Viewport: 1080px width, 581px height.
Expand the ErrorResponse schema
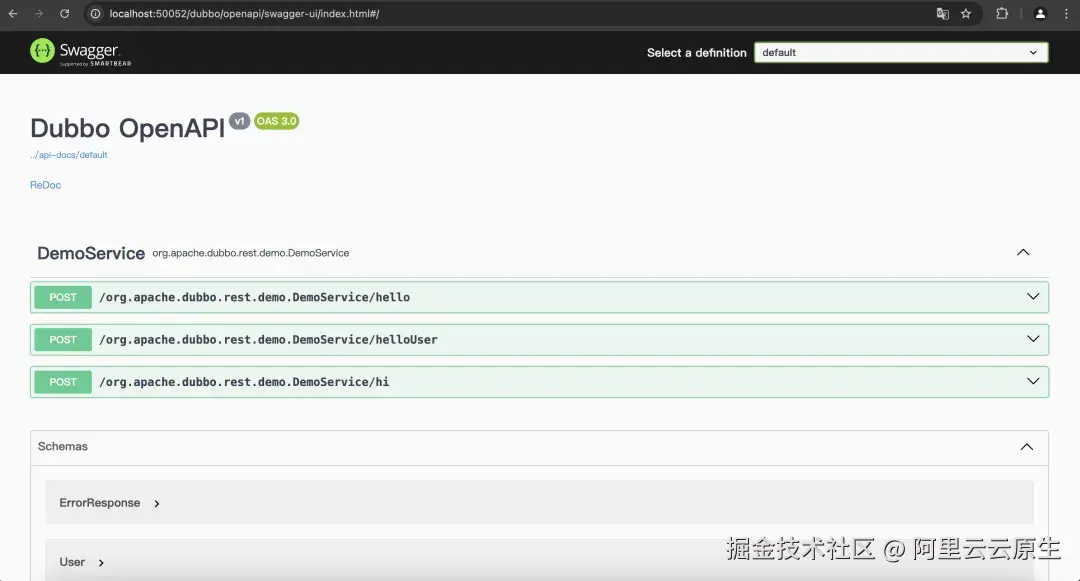(110, 503)
